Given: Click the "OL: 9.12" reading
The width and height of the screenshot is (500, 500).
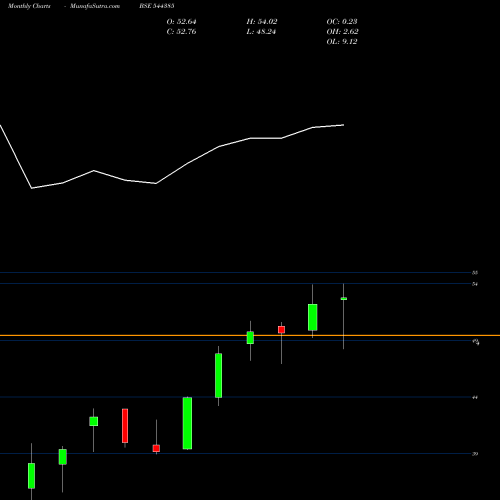Looking at the screenshot, I should click(x=342, y=42).
